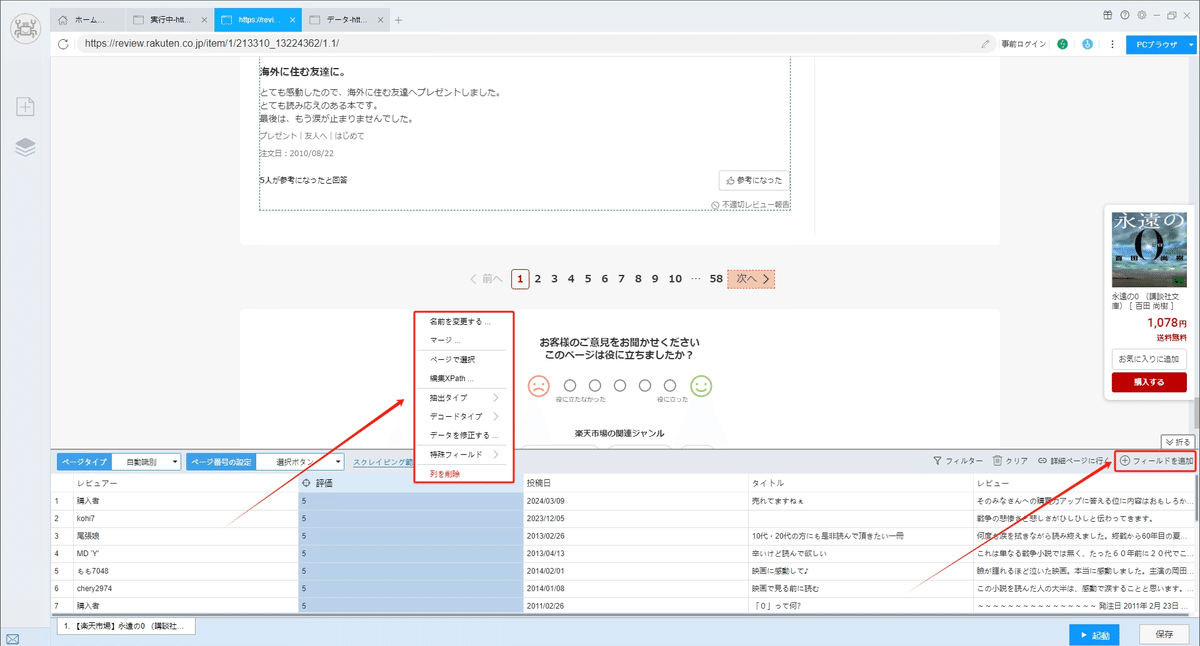The height and width of the screenshot is (646, 1200).
Task: Click the お気に入りに追加 button
Action: click(1148, 359)
